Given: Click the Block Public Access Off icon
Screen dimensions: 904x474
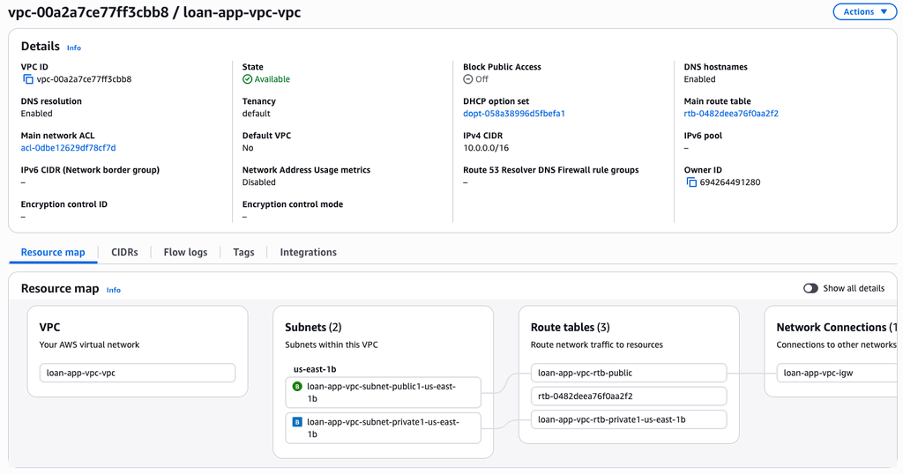Looking at the screenshot, I should coord(468,79).
